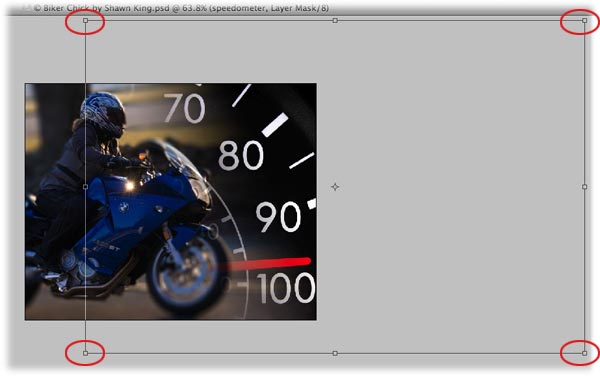Screen dimensions: 600x377
Task: Click the bottom-left transform corner handle
Action: pyautogui.click(x=85, y=353)
